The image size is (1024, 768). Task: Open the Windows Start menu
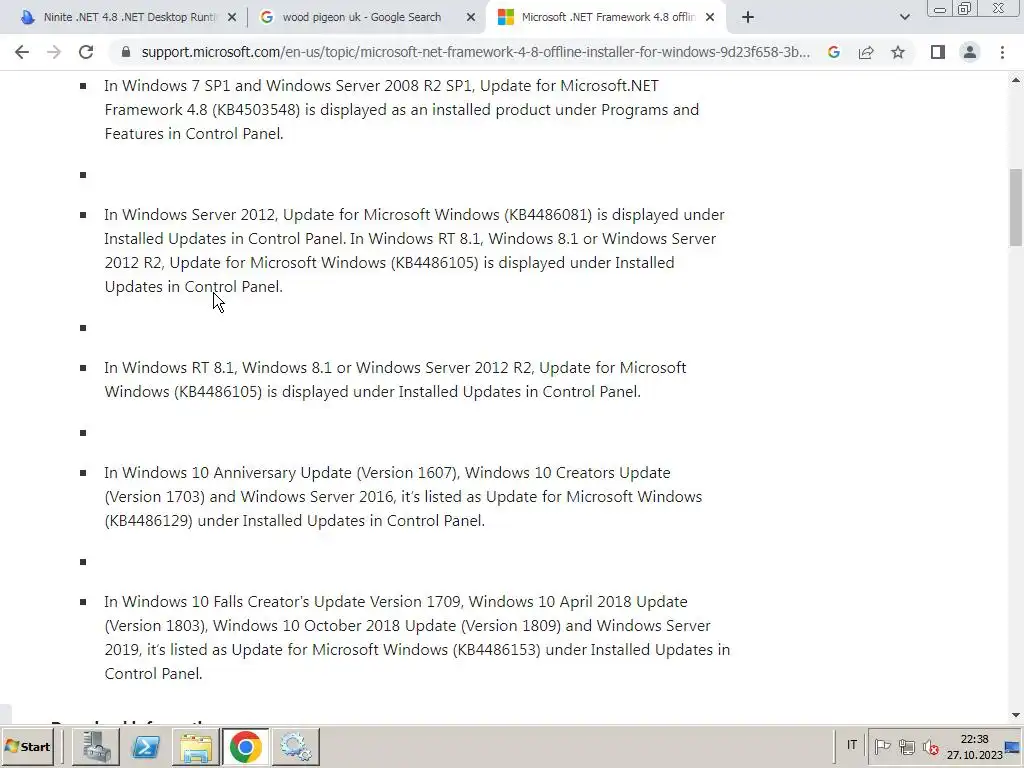coord(29,746)
